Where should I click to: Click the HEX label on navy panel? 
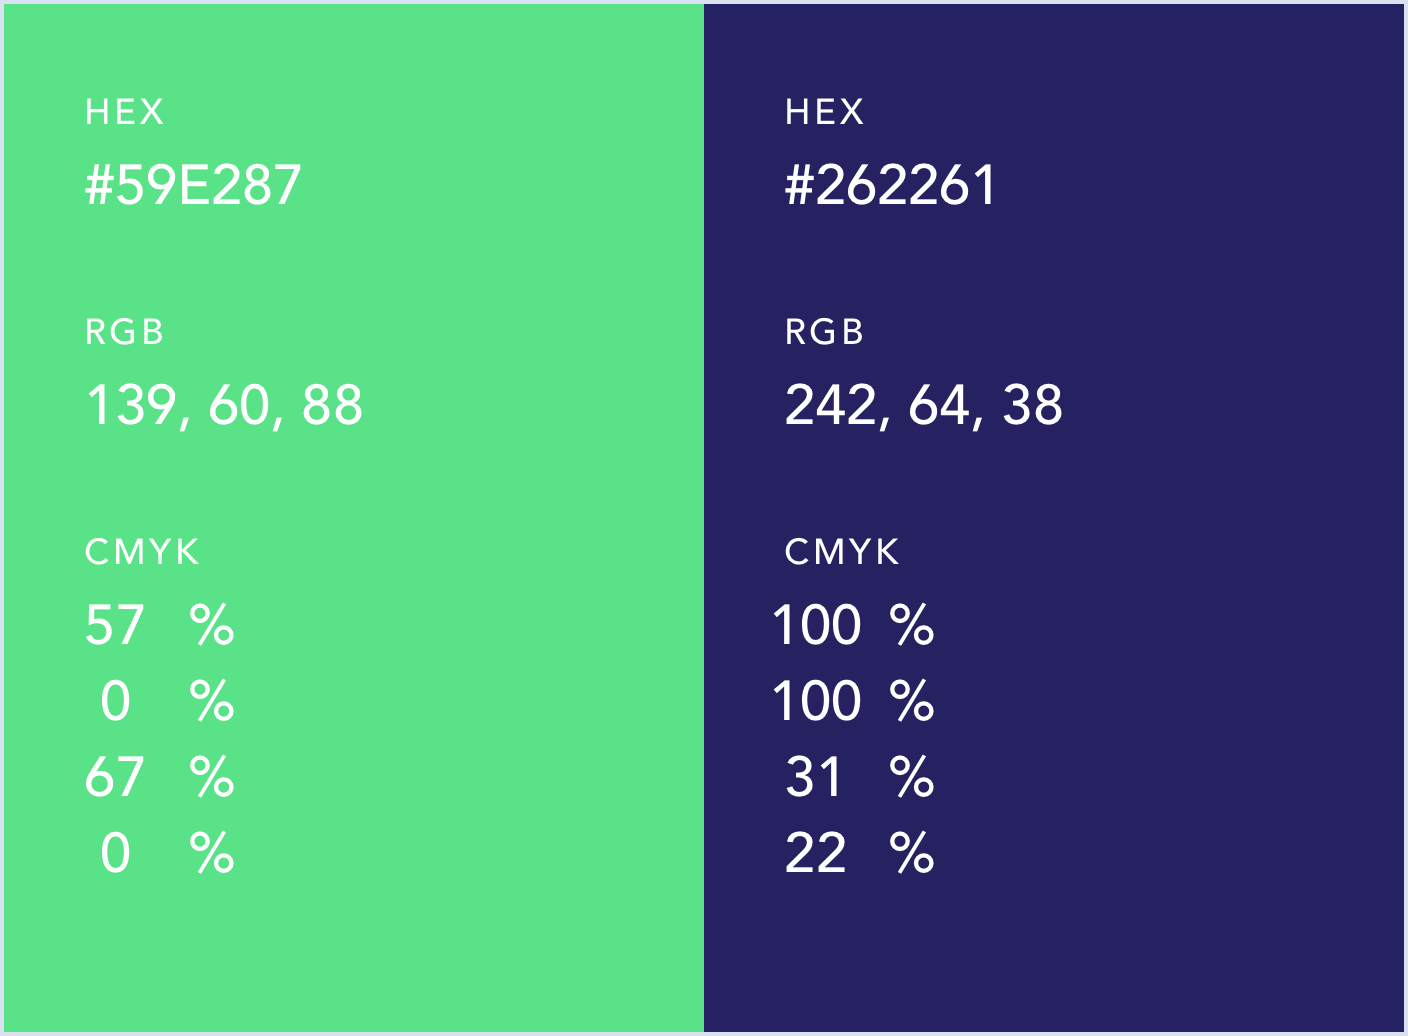[824, 111]
